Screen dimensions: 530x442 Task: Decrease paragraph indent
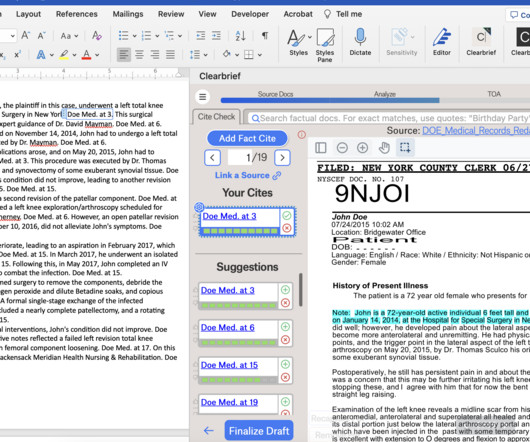[x=201, y=35]
